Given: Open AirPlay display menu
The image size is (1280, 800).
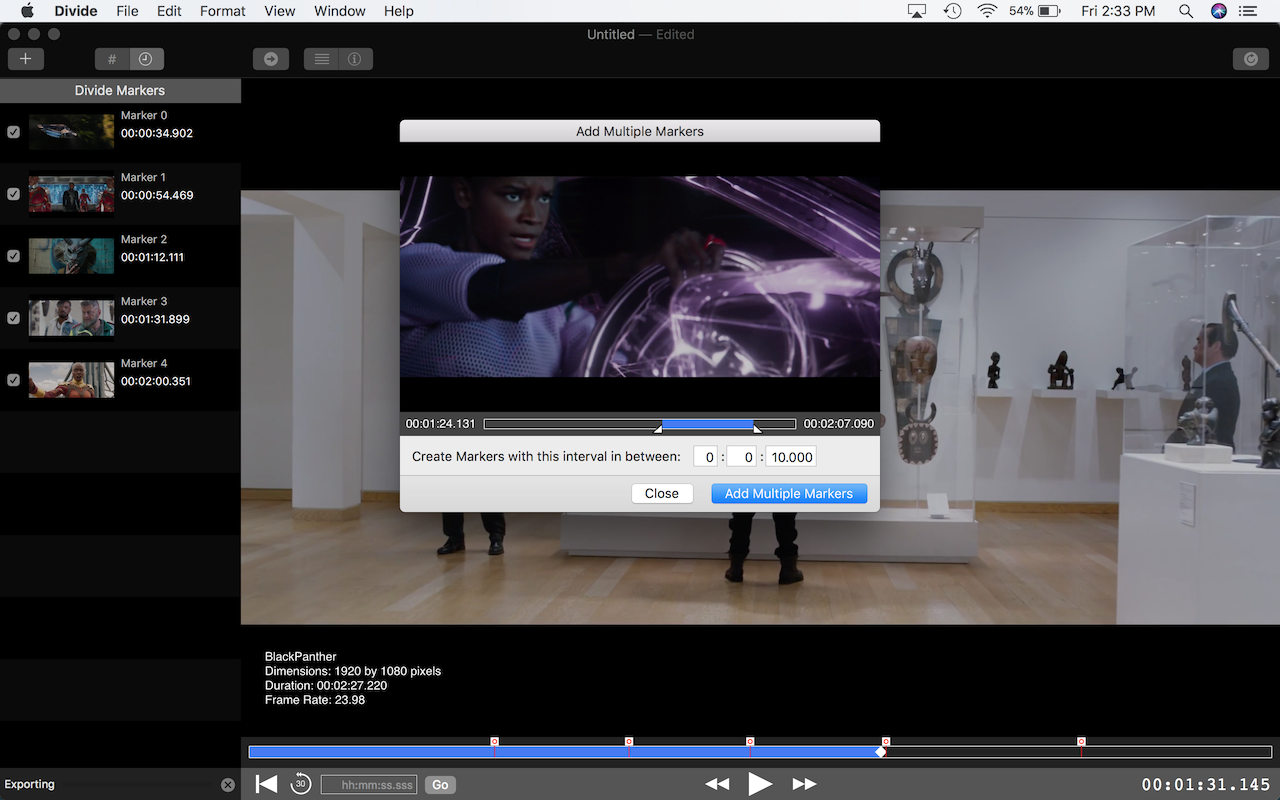Looking at the screenshot, I should coord(917,11).
